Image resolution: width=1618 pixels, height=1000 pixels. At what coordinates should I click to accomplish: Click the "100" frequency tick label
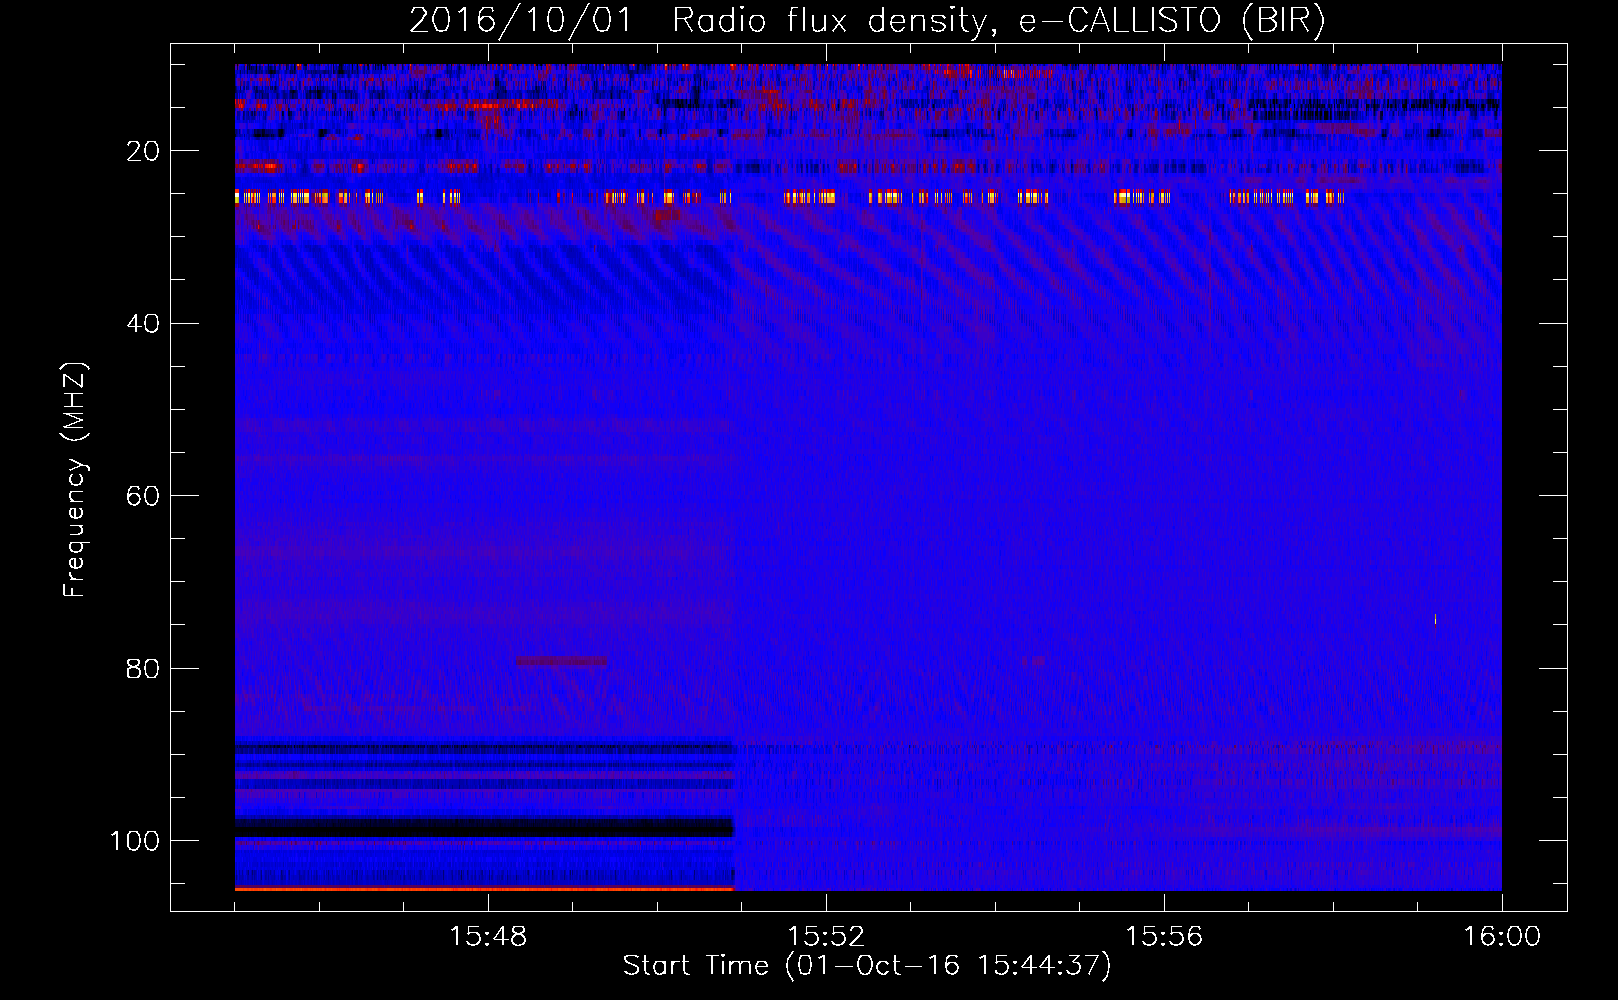pyautogui.click(x=135, y=841)
